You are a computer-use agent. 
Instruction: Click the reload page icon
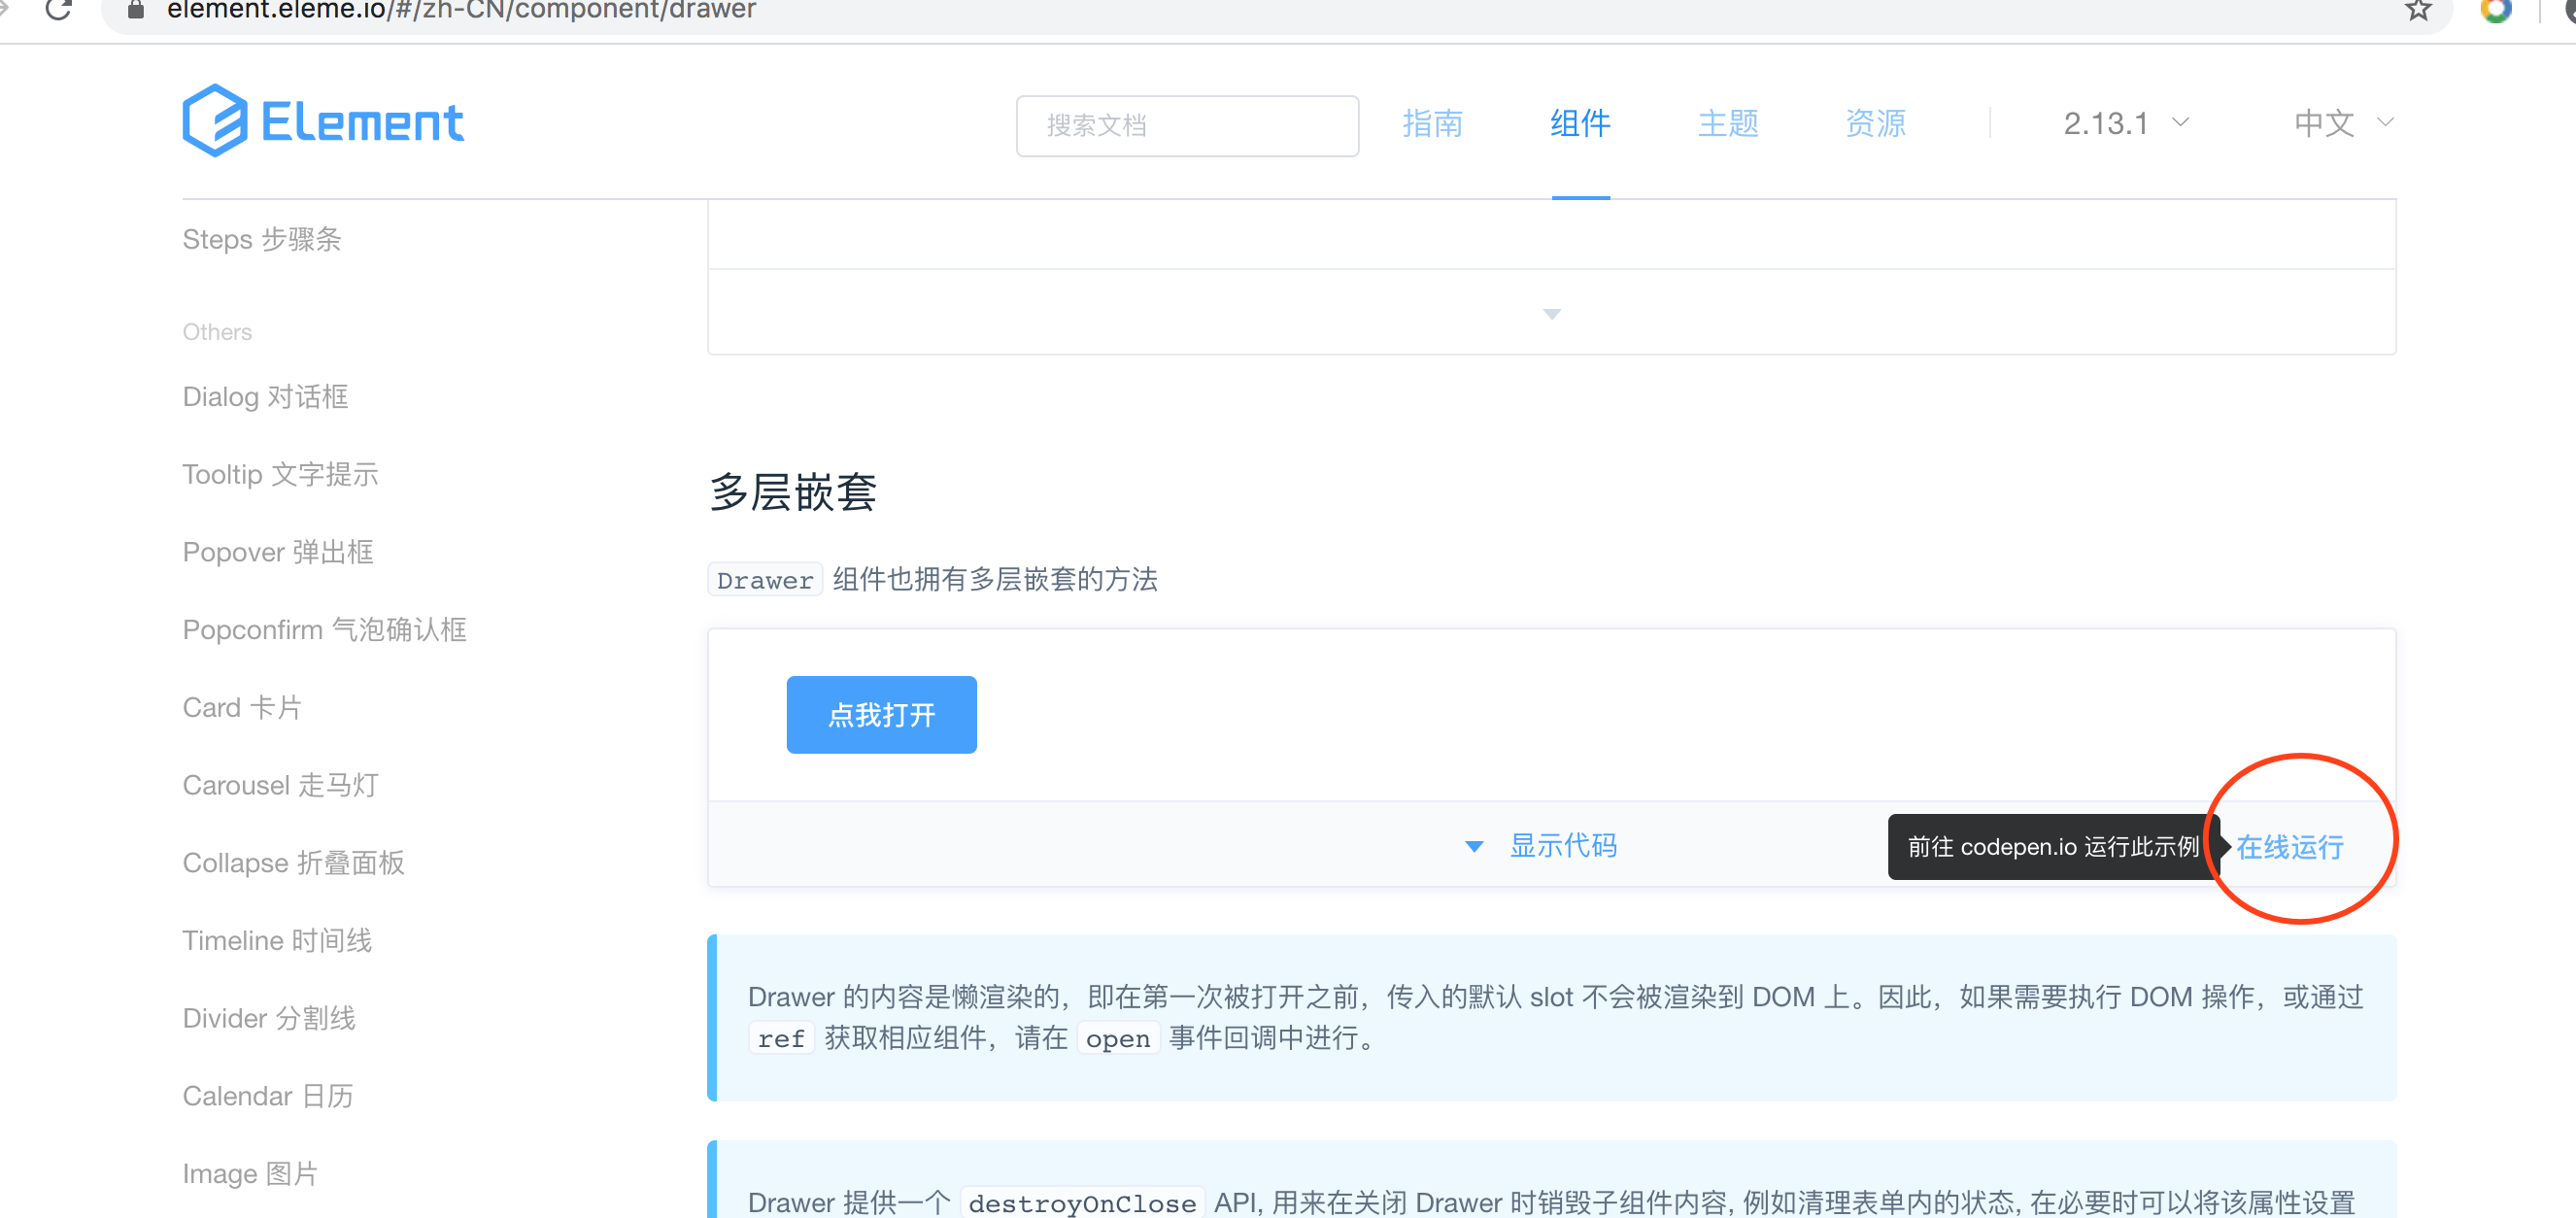[60, 10]
